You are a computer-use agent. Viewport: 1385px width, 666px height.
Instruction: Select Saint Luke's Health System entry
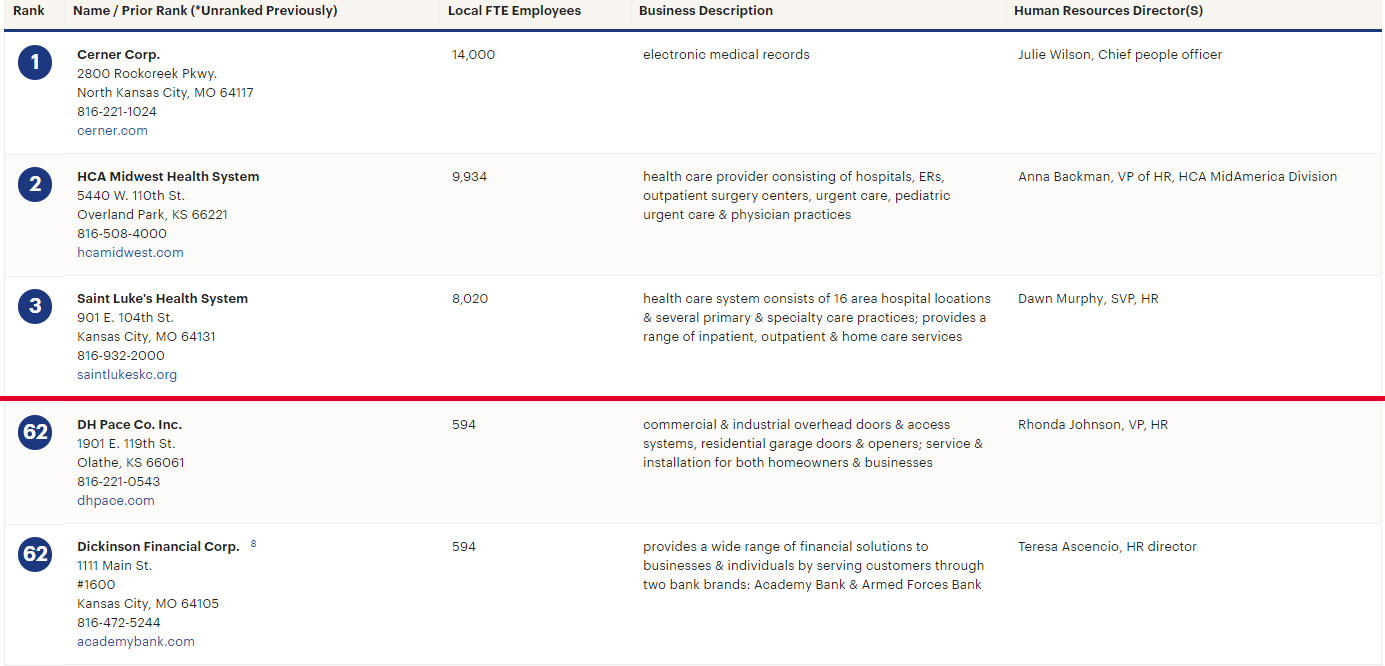click(x=161, y=297)
